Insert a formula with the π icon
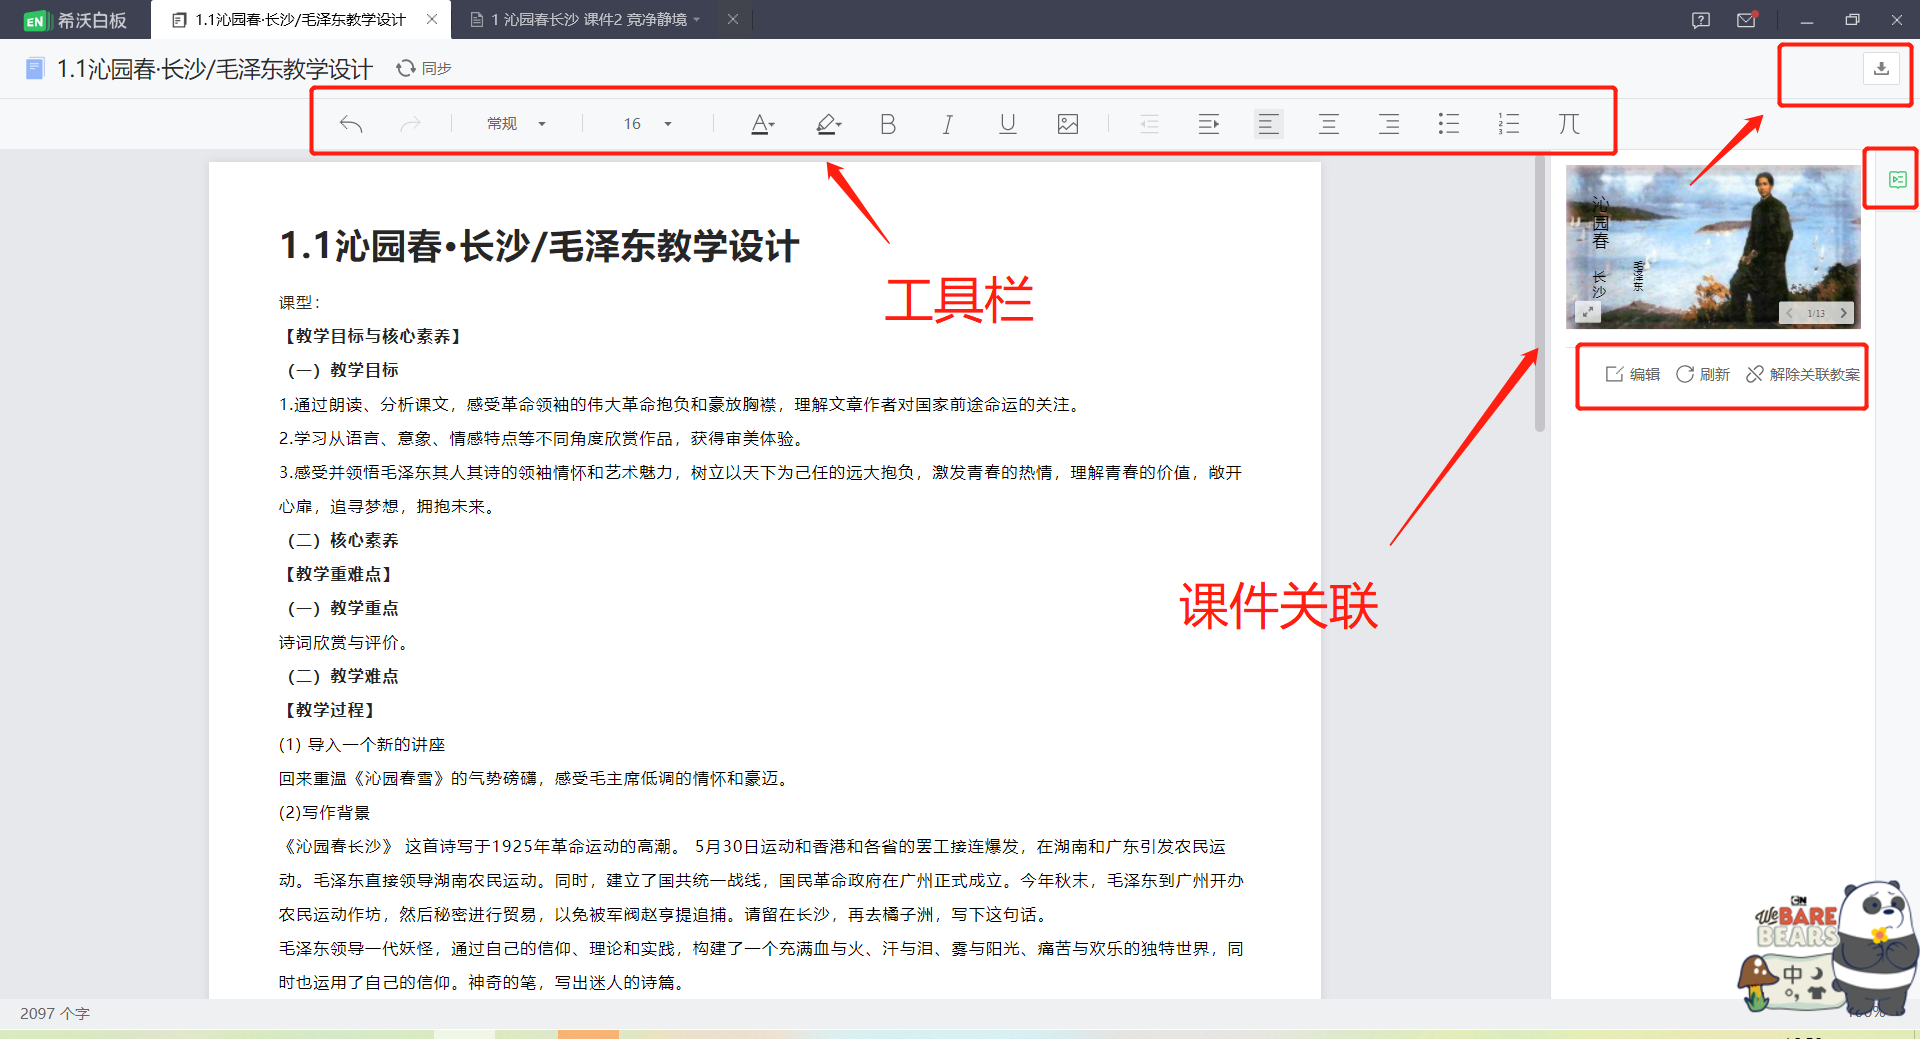 coord(1569,124)
